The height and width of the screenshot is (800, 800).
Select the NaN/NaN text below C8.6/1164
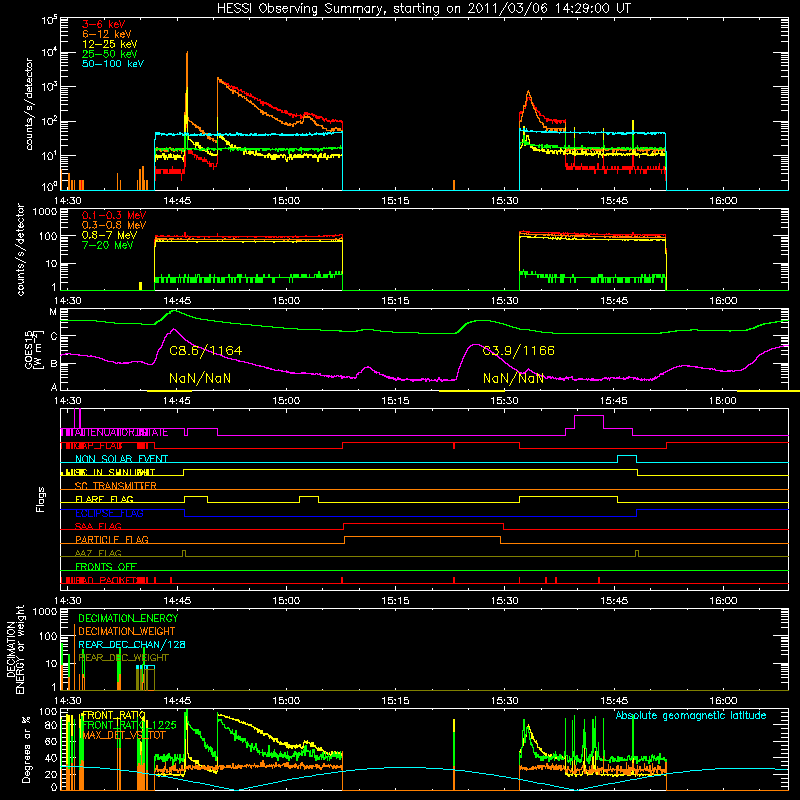(200, 378)
